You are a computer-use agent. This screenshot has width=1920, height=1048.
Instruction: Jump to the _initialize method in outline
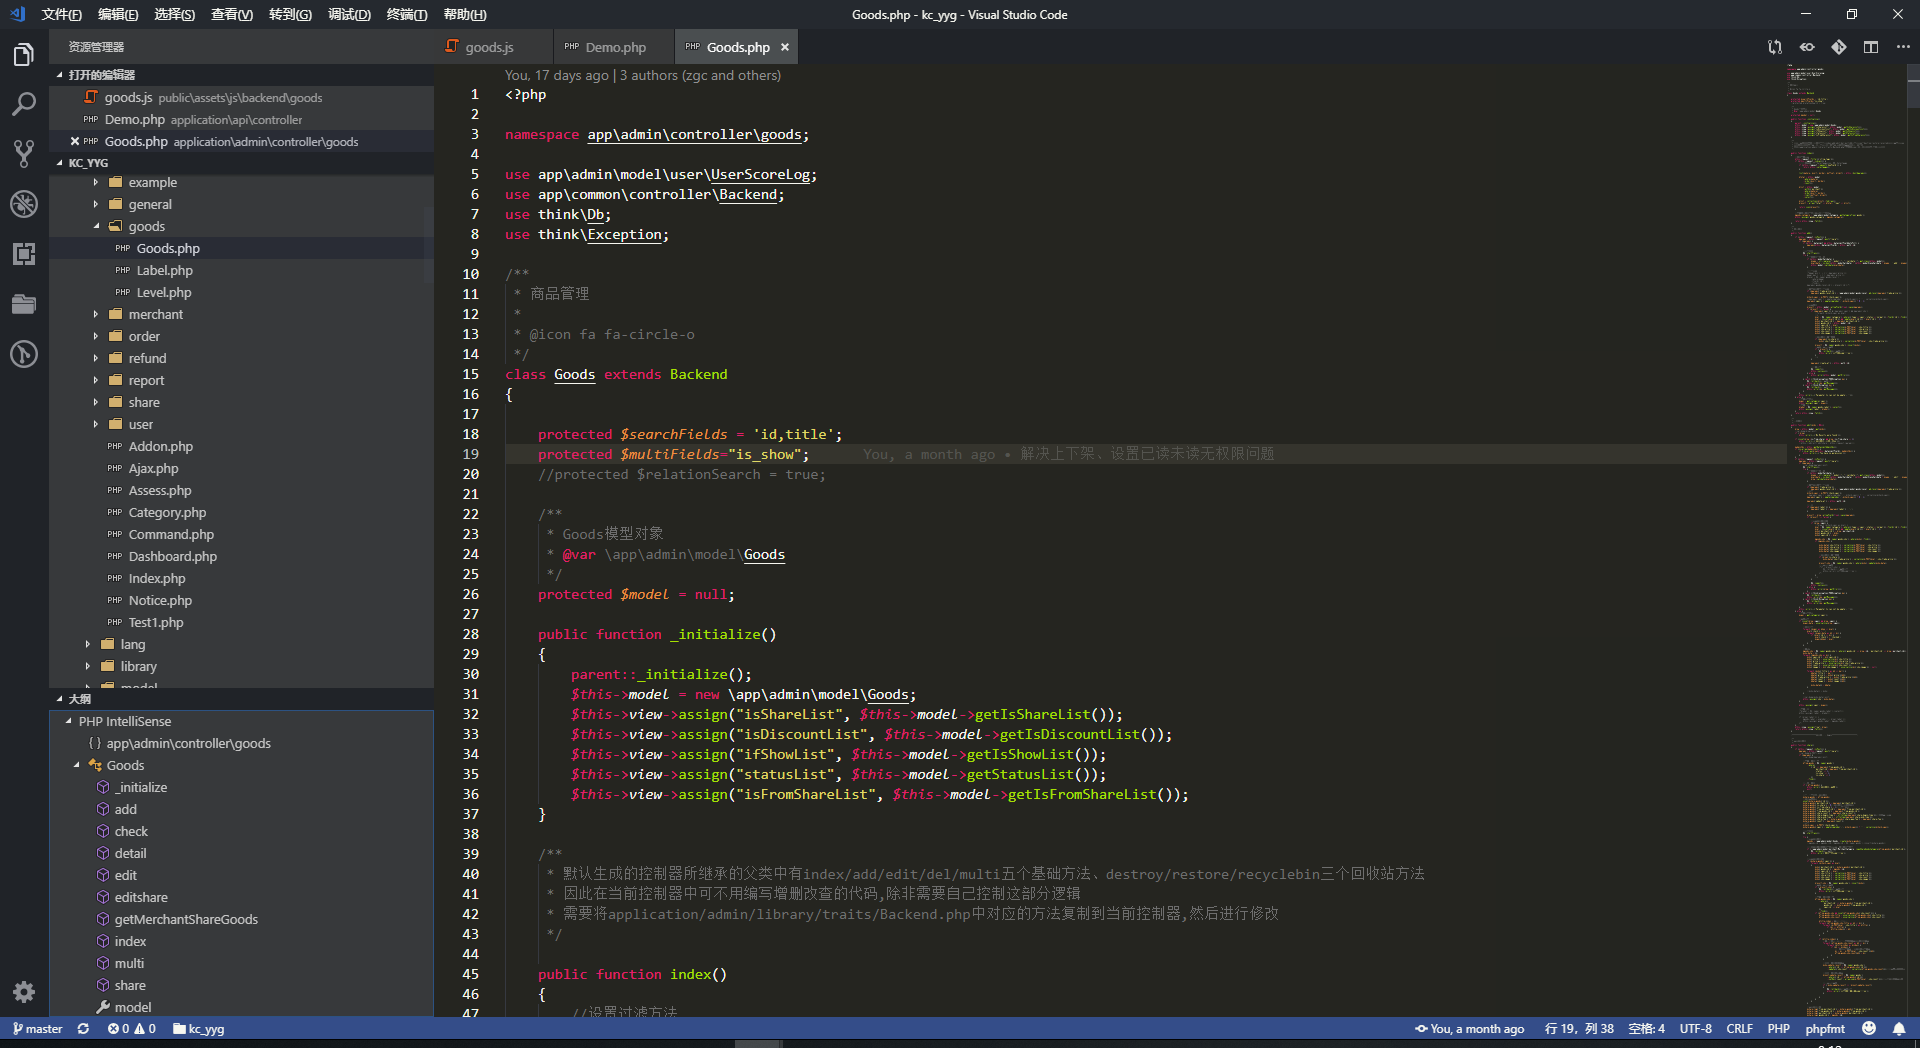140,787
